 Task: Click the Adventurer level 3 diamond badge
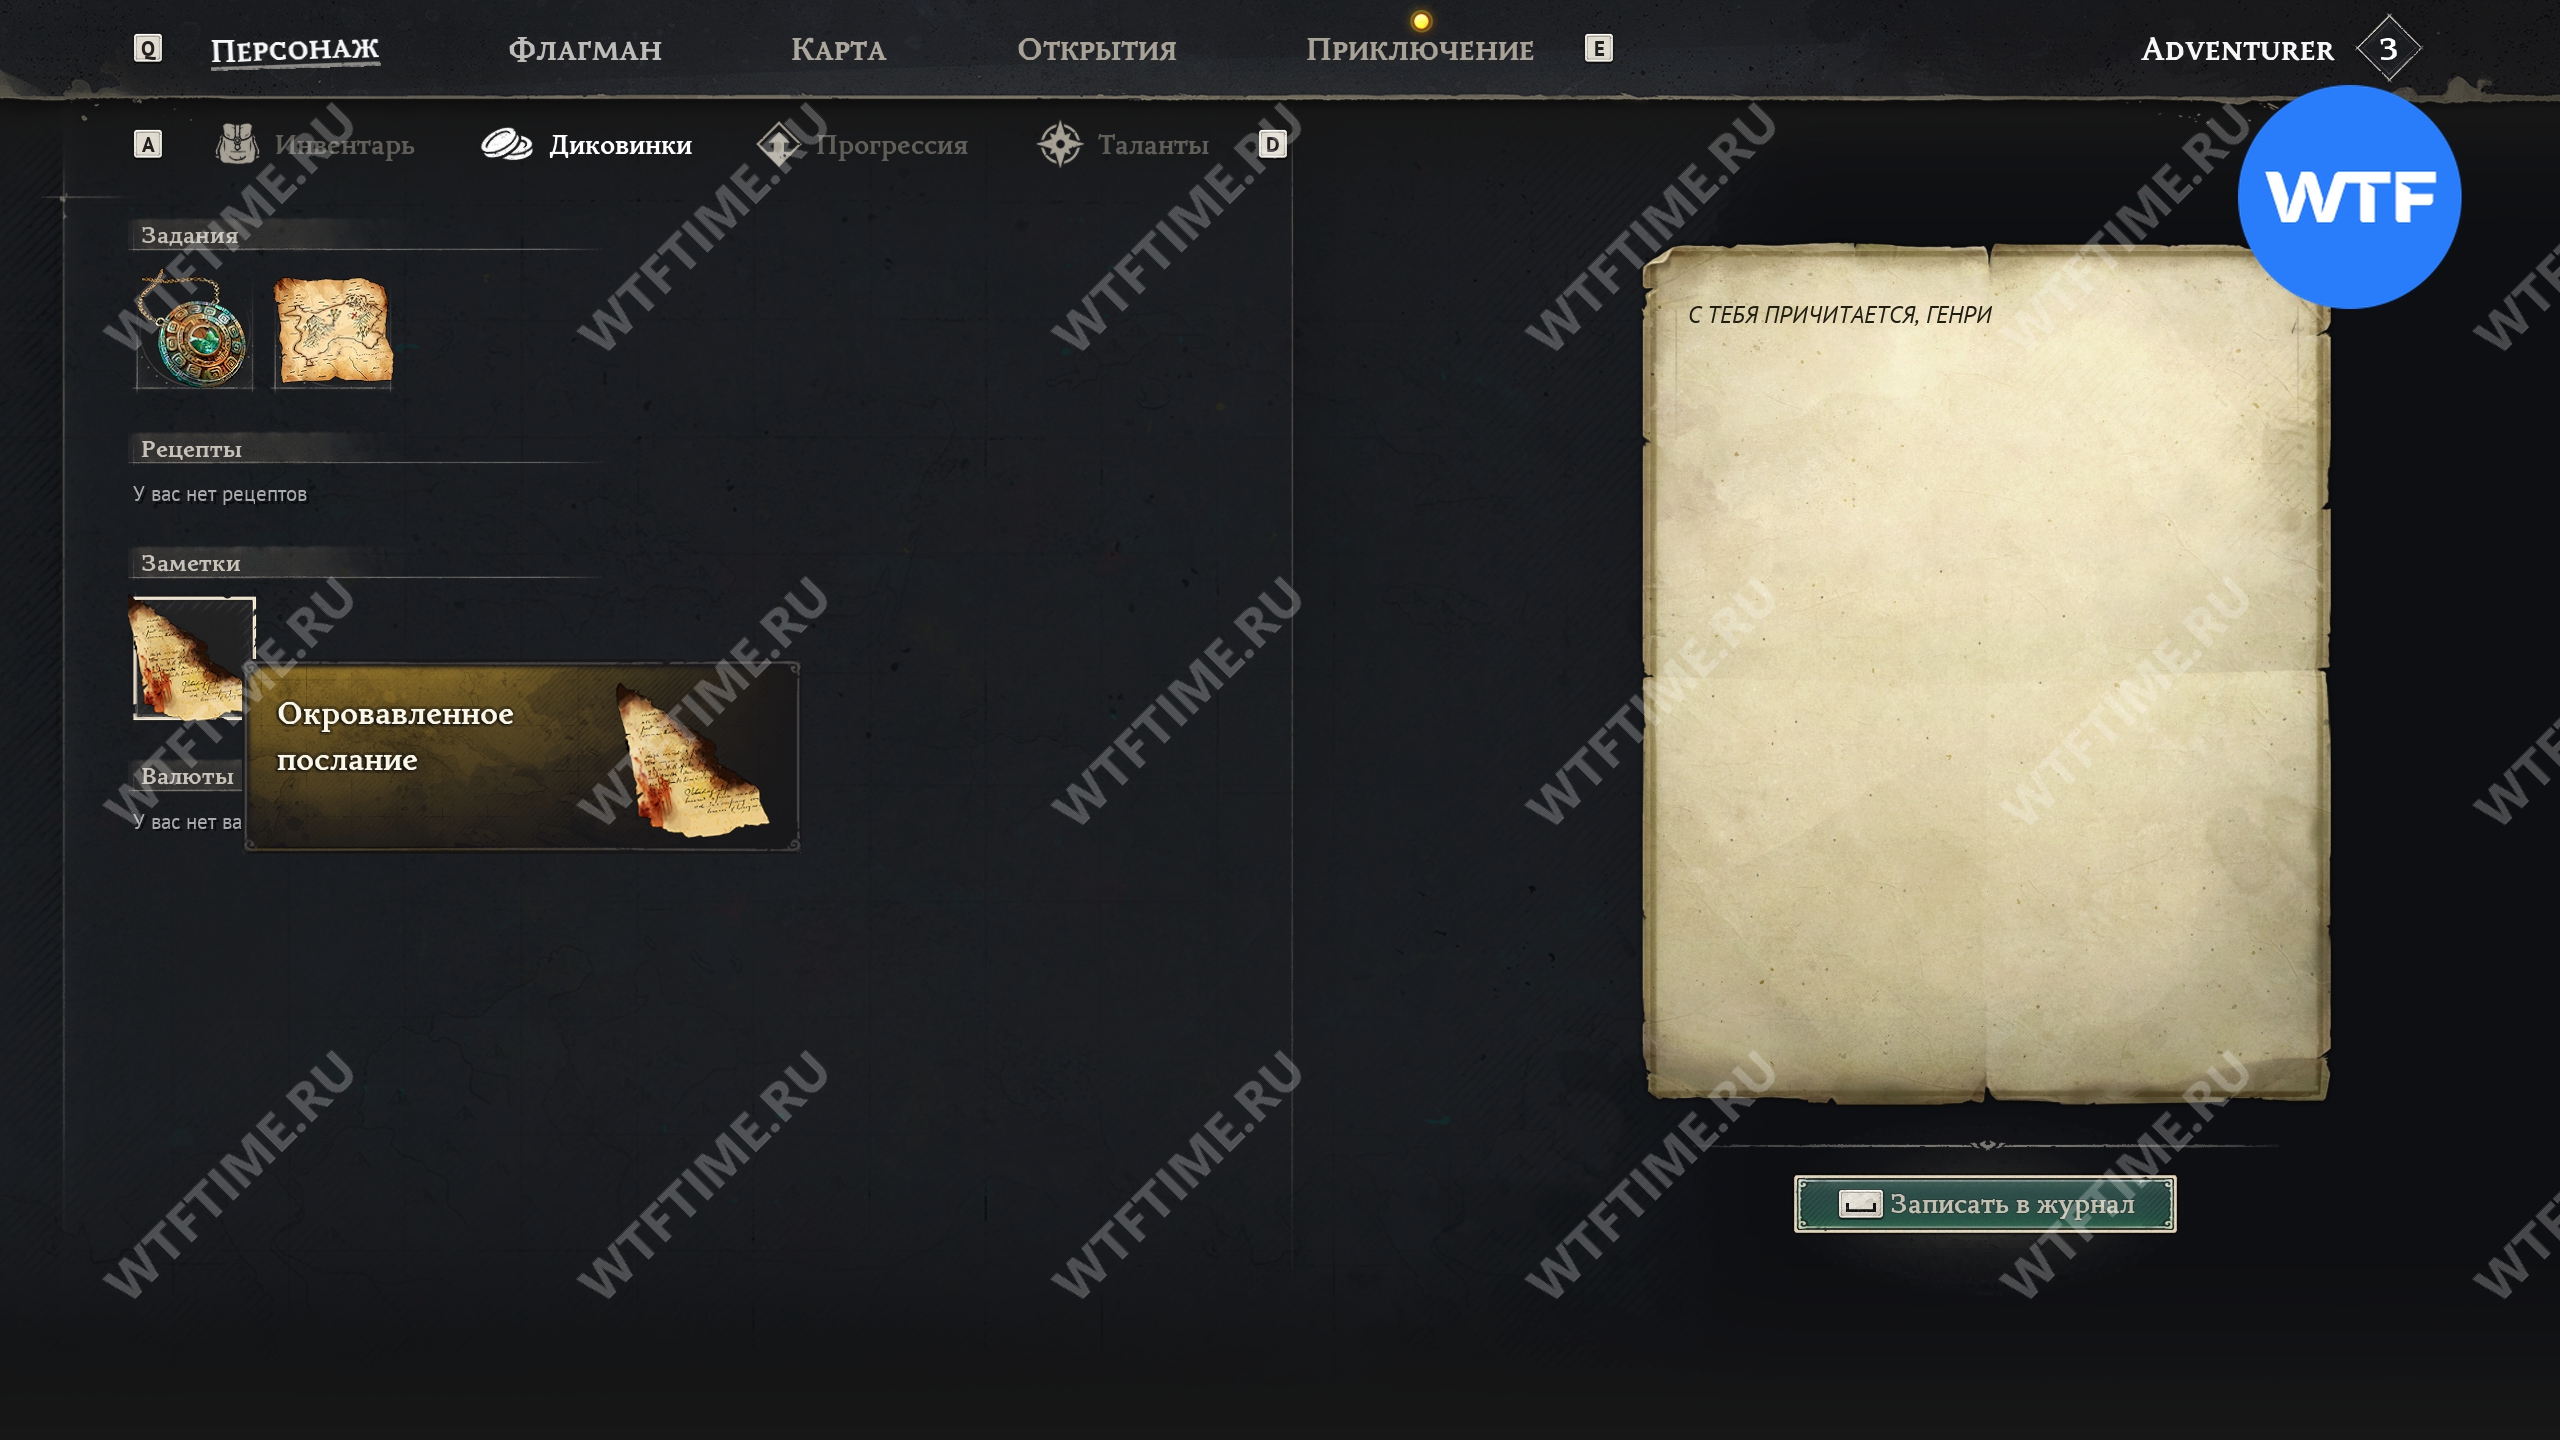2388,48
